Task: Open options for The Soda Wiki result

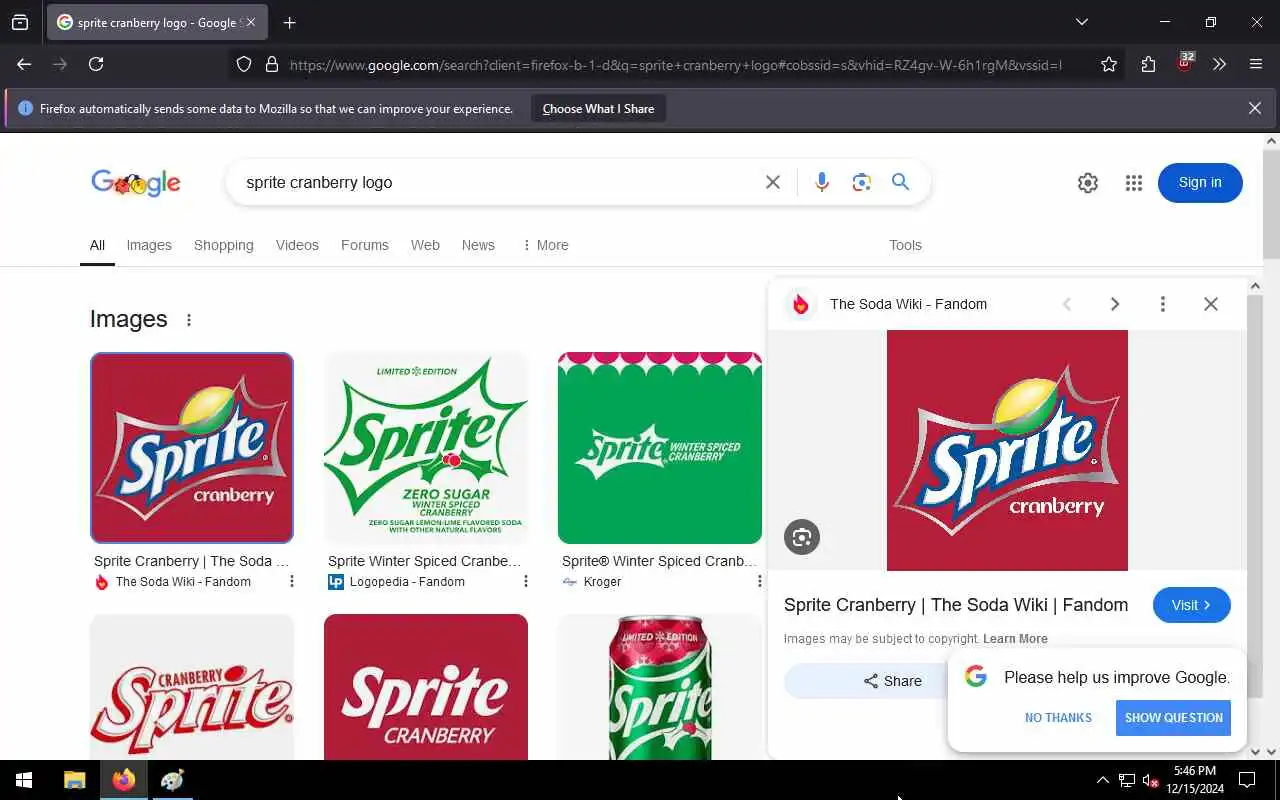Action: (292, 581)
